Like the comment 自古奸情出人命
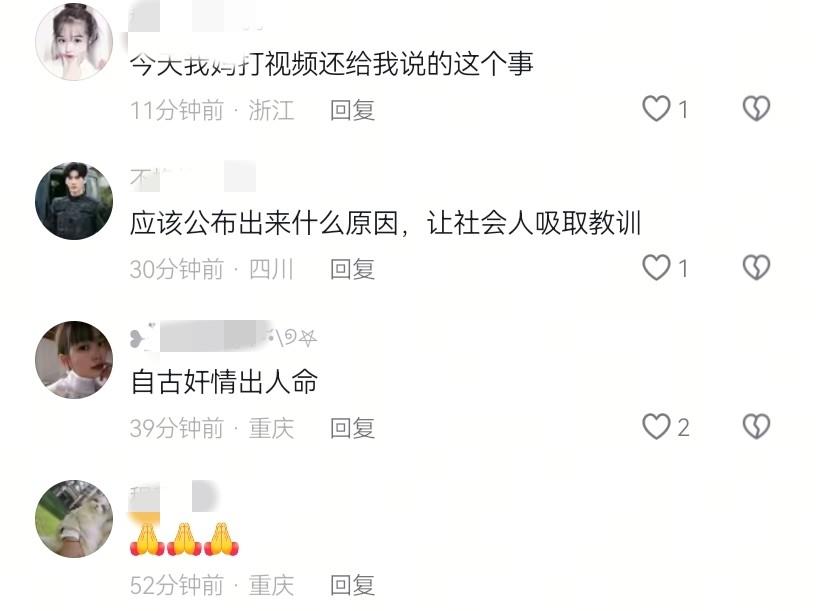The width and height of the screenshot is (816, 611). pos(657,427)
